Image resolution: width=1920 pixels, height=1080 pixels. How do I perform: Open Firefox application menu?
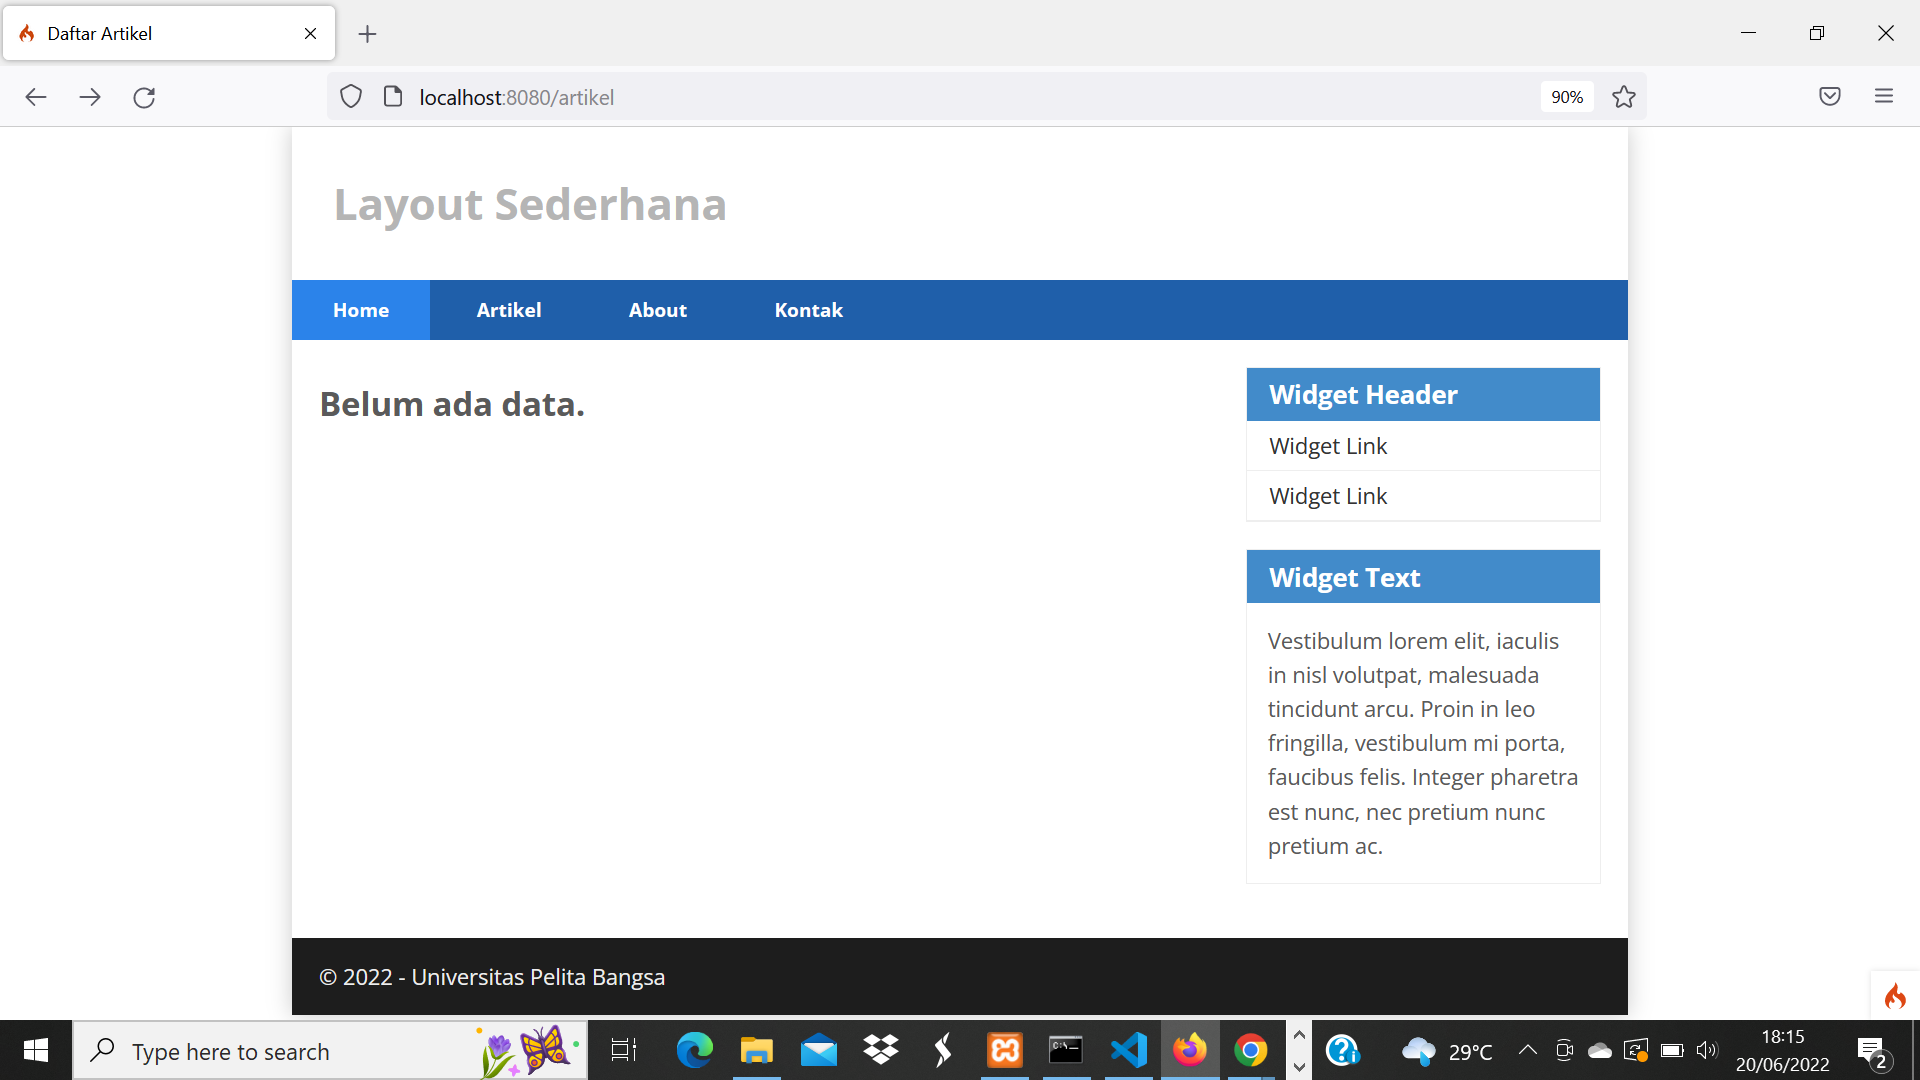coord(1884,97)
